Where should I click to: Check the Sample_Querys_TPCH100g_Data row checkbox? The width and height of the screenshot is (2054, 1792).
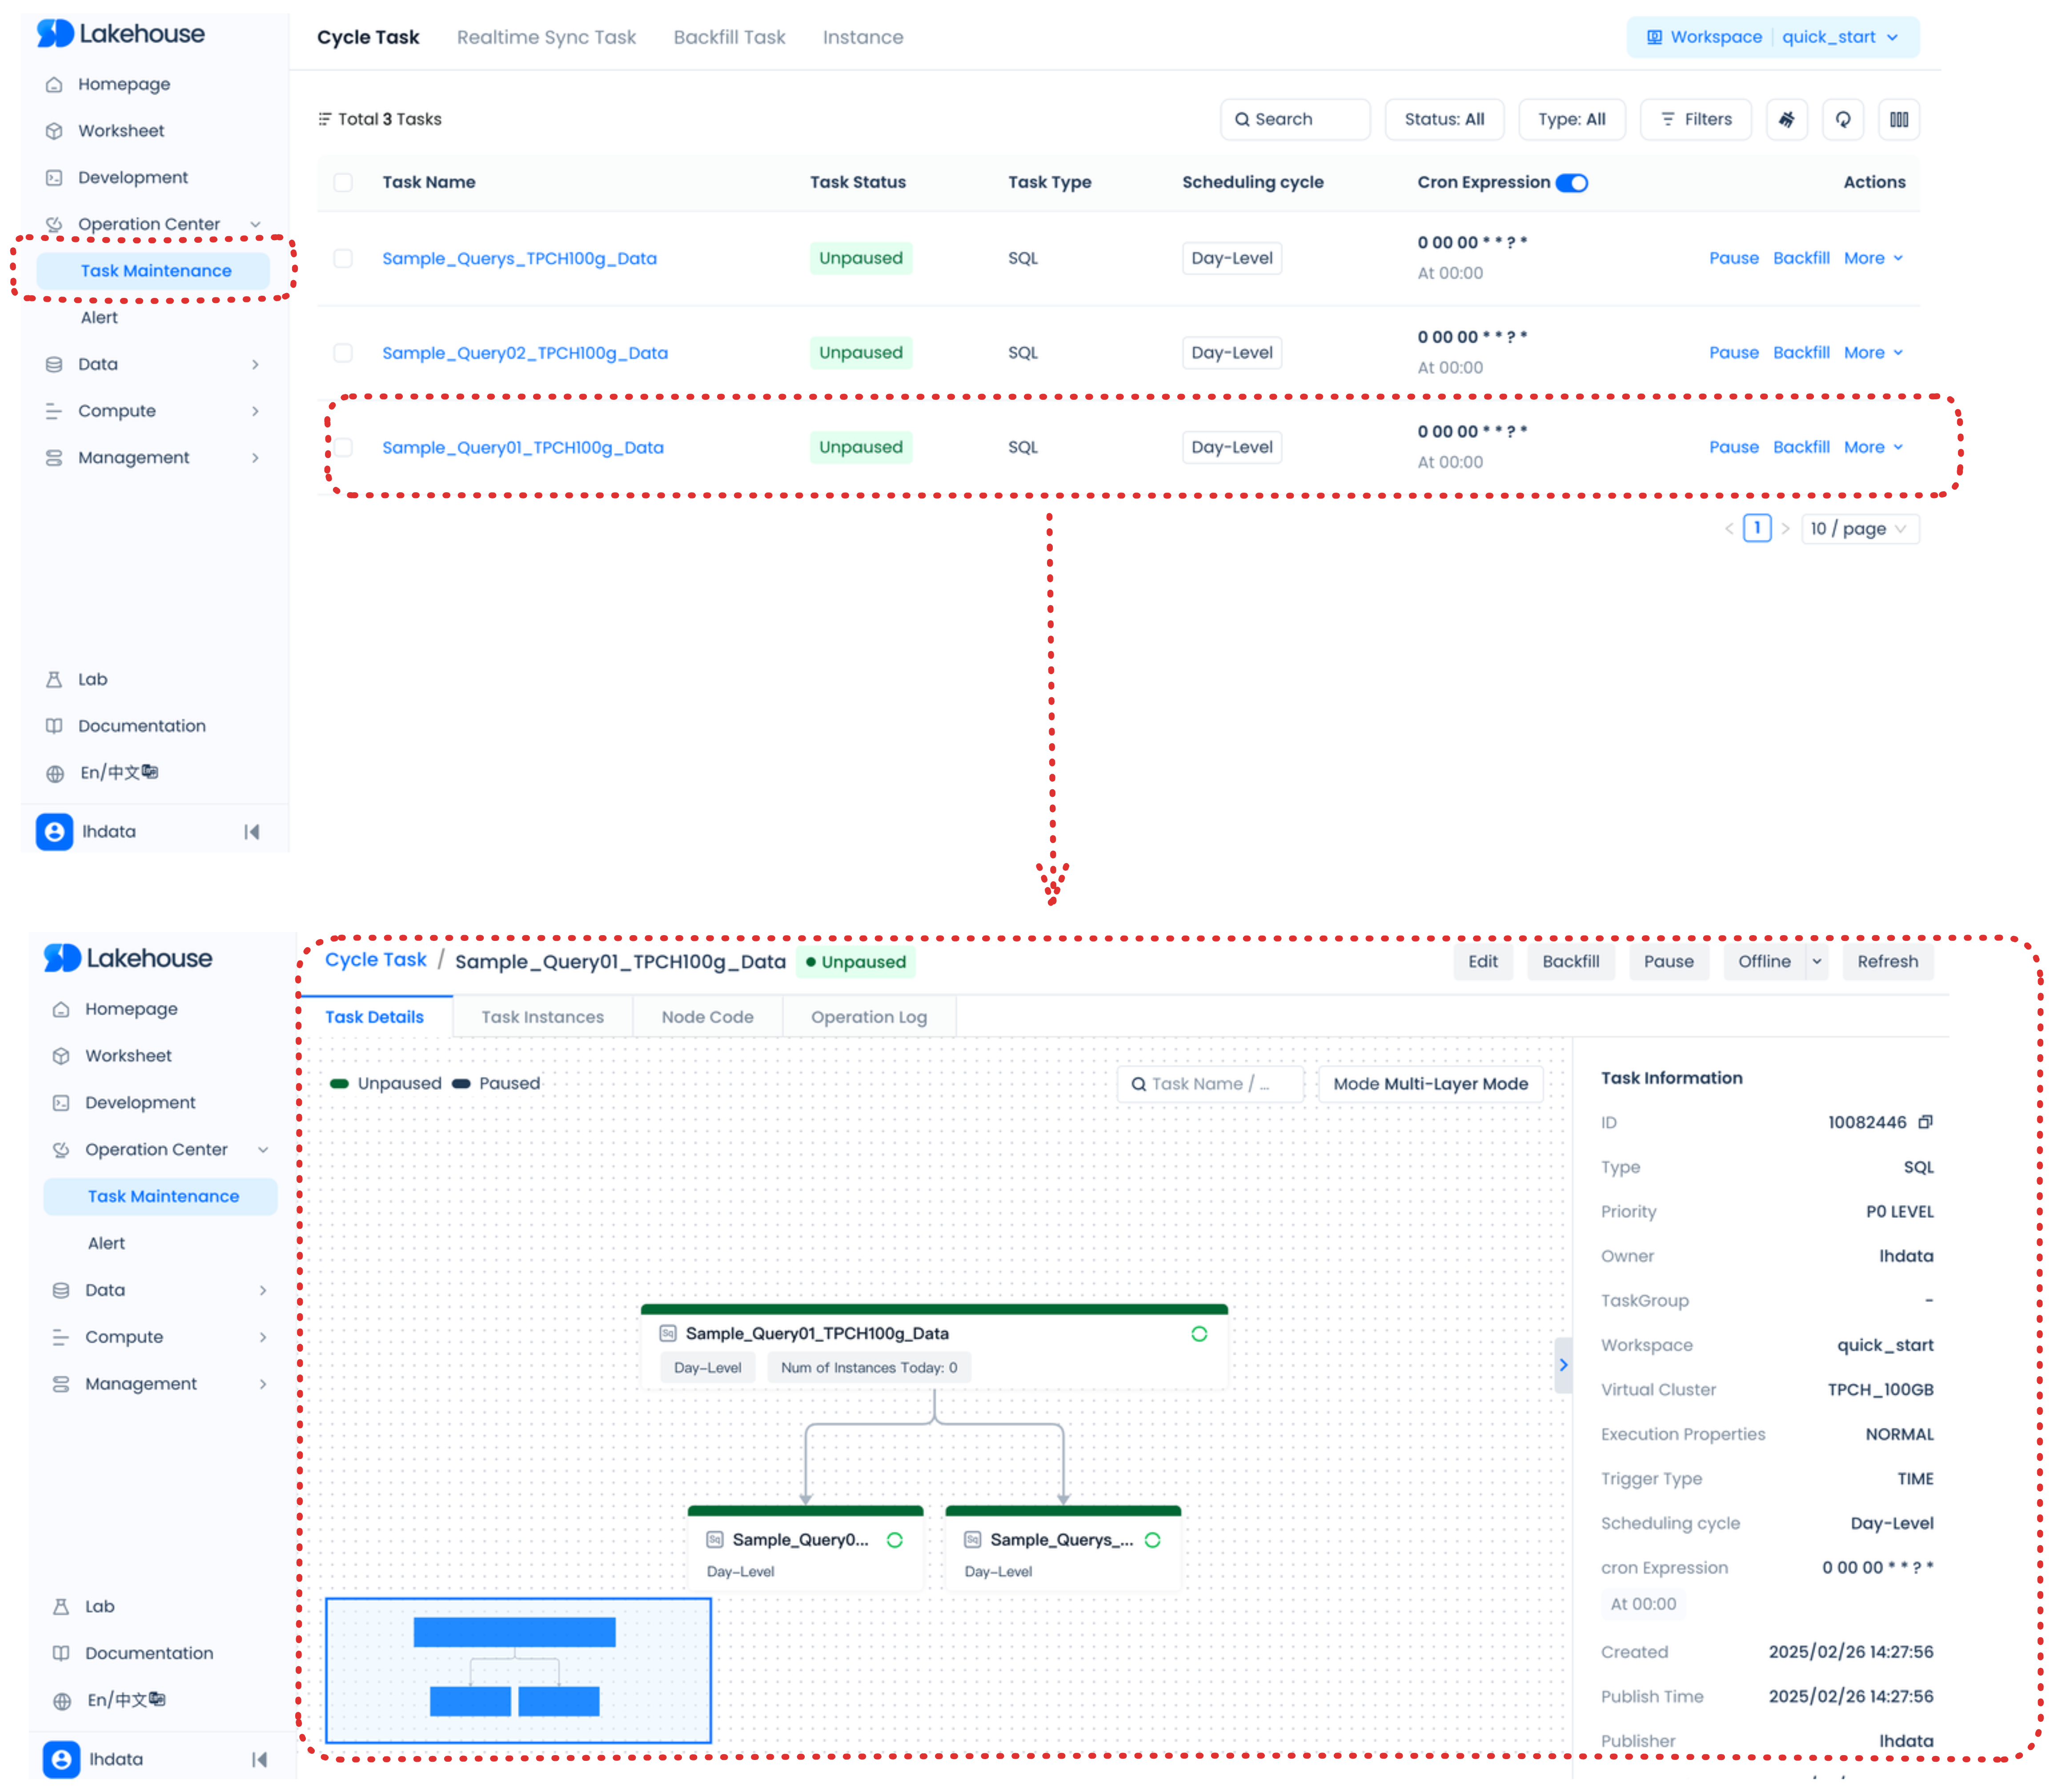[343, 258]
